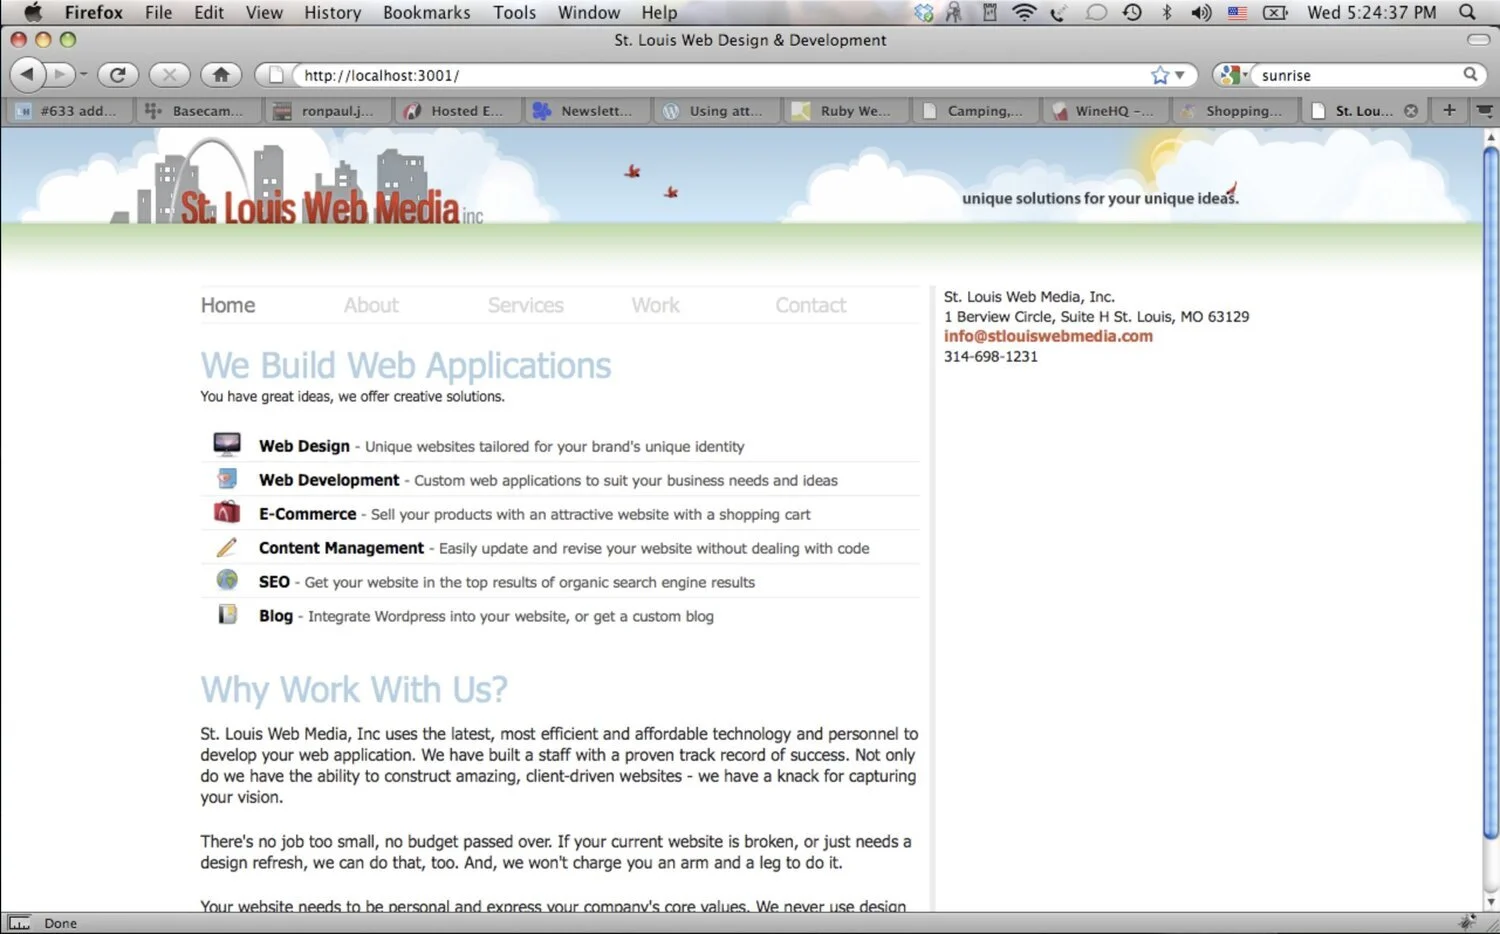Open the dropdown arrow beside bookmark star

point(1180,75)
